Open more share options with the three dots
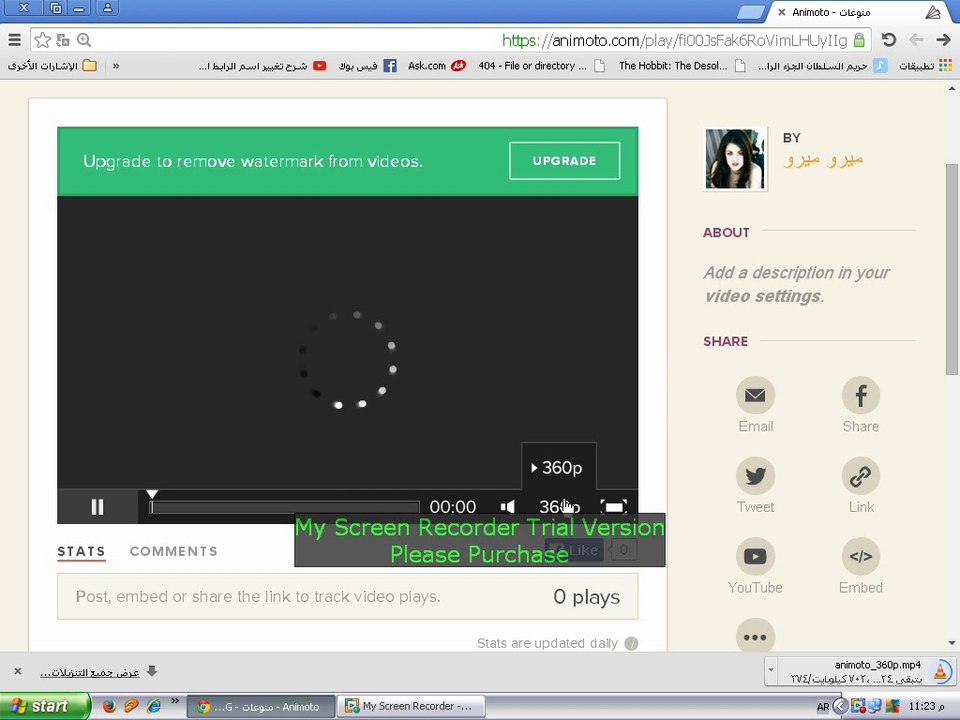The width and height of the screenshot is (960, 720). click(755, 637)
